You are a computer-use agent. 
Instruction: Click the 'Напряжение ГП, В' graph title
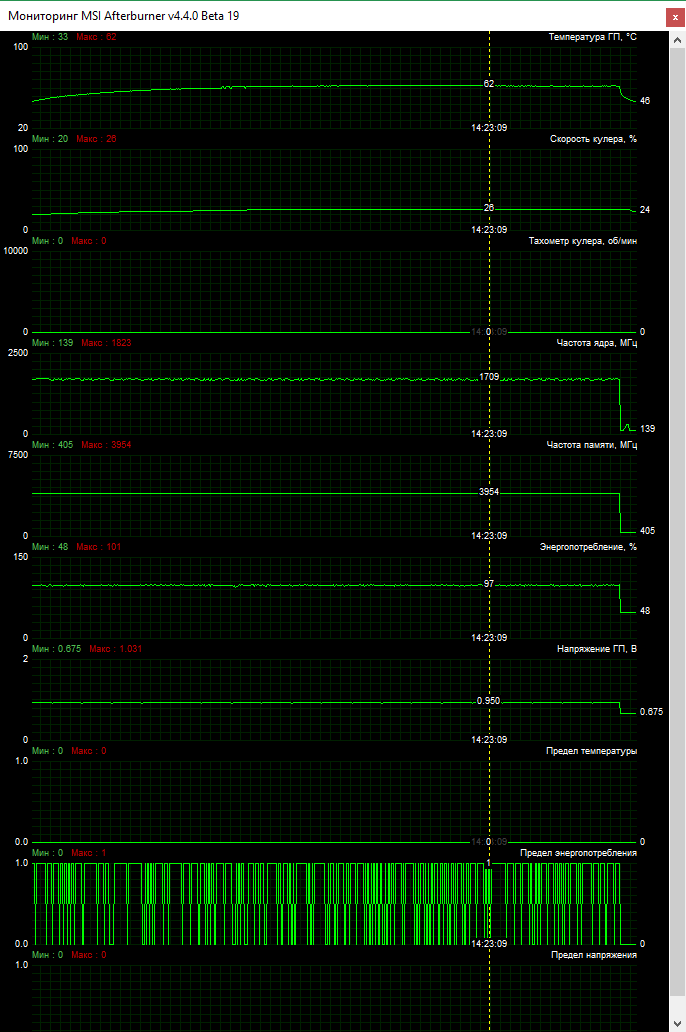point(596,649)
